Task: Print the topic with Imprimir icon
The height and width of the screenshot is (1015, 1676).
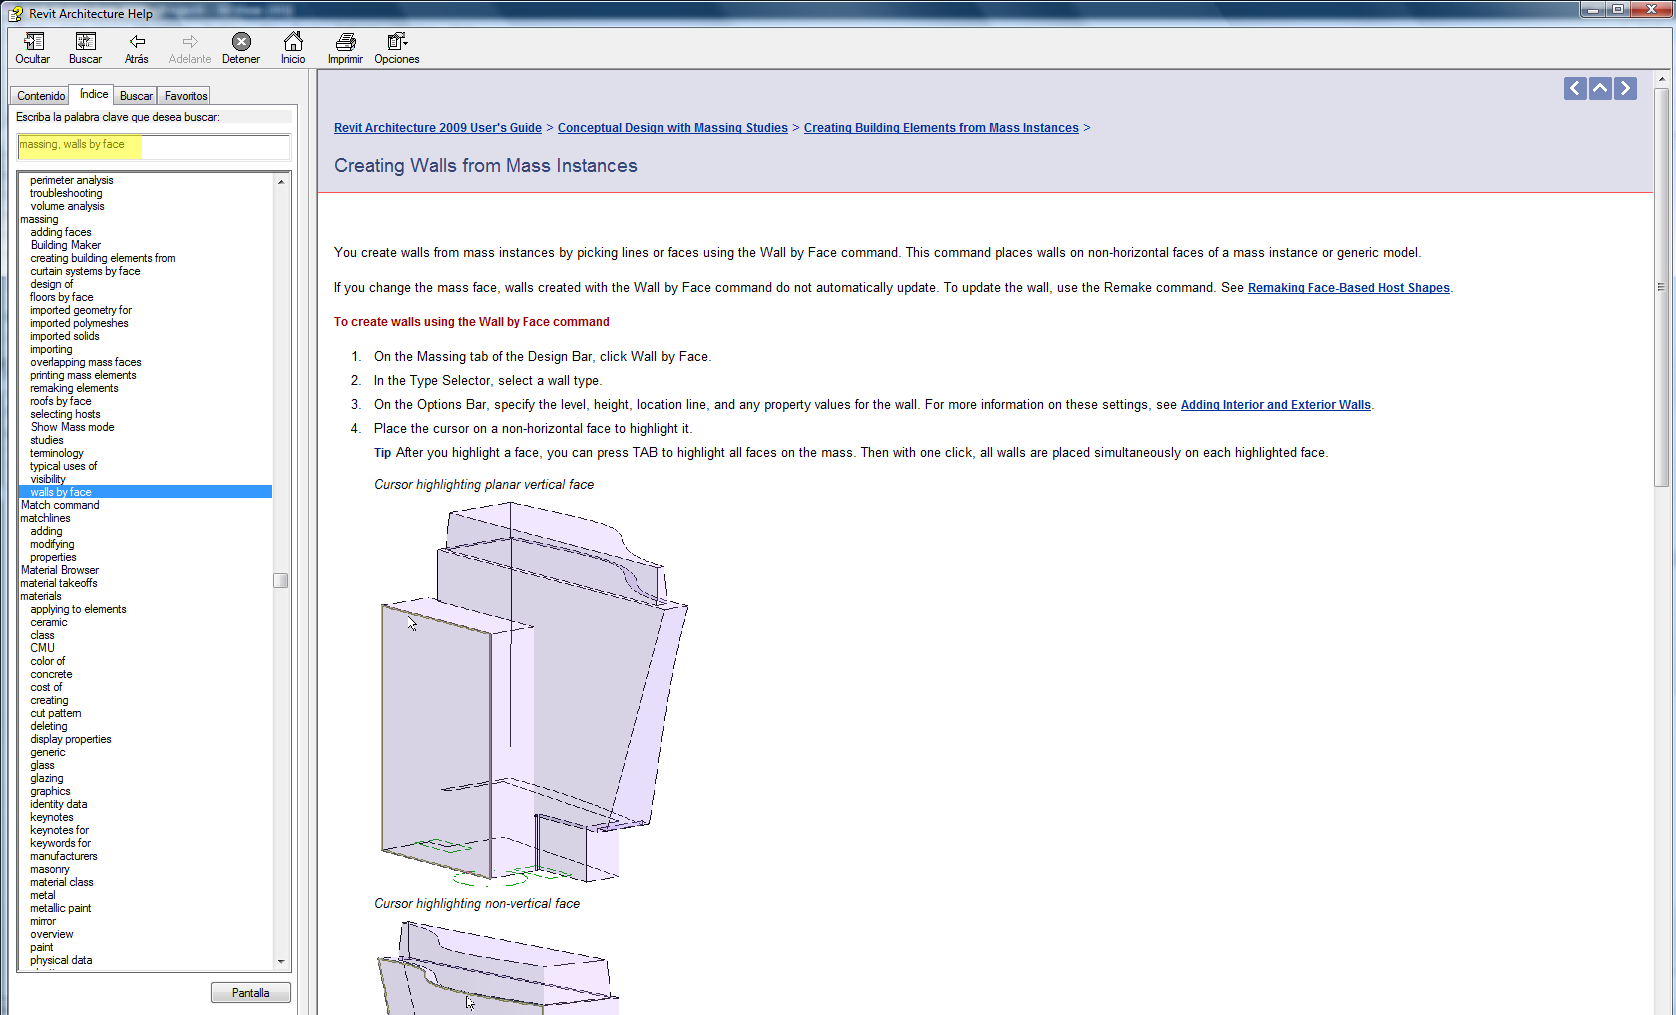Action: [x=345, y=47]
